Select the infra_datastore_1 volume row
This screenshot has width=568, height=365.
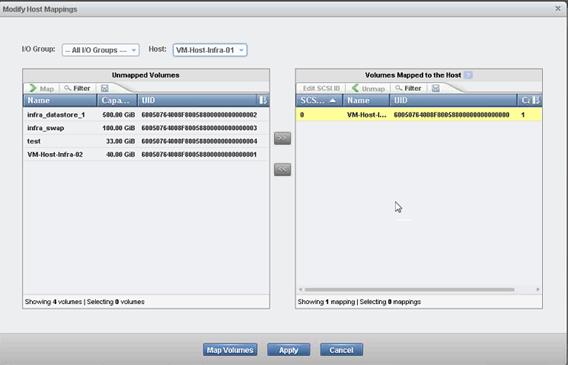[146, 115]
